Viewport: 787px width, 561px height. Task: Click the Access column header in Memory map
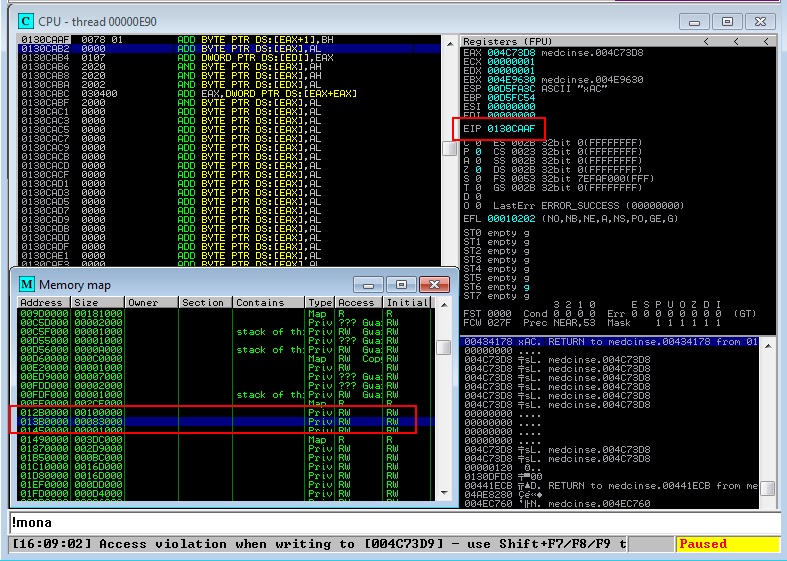[358, 303]
